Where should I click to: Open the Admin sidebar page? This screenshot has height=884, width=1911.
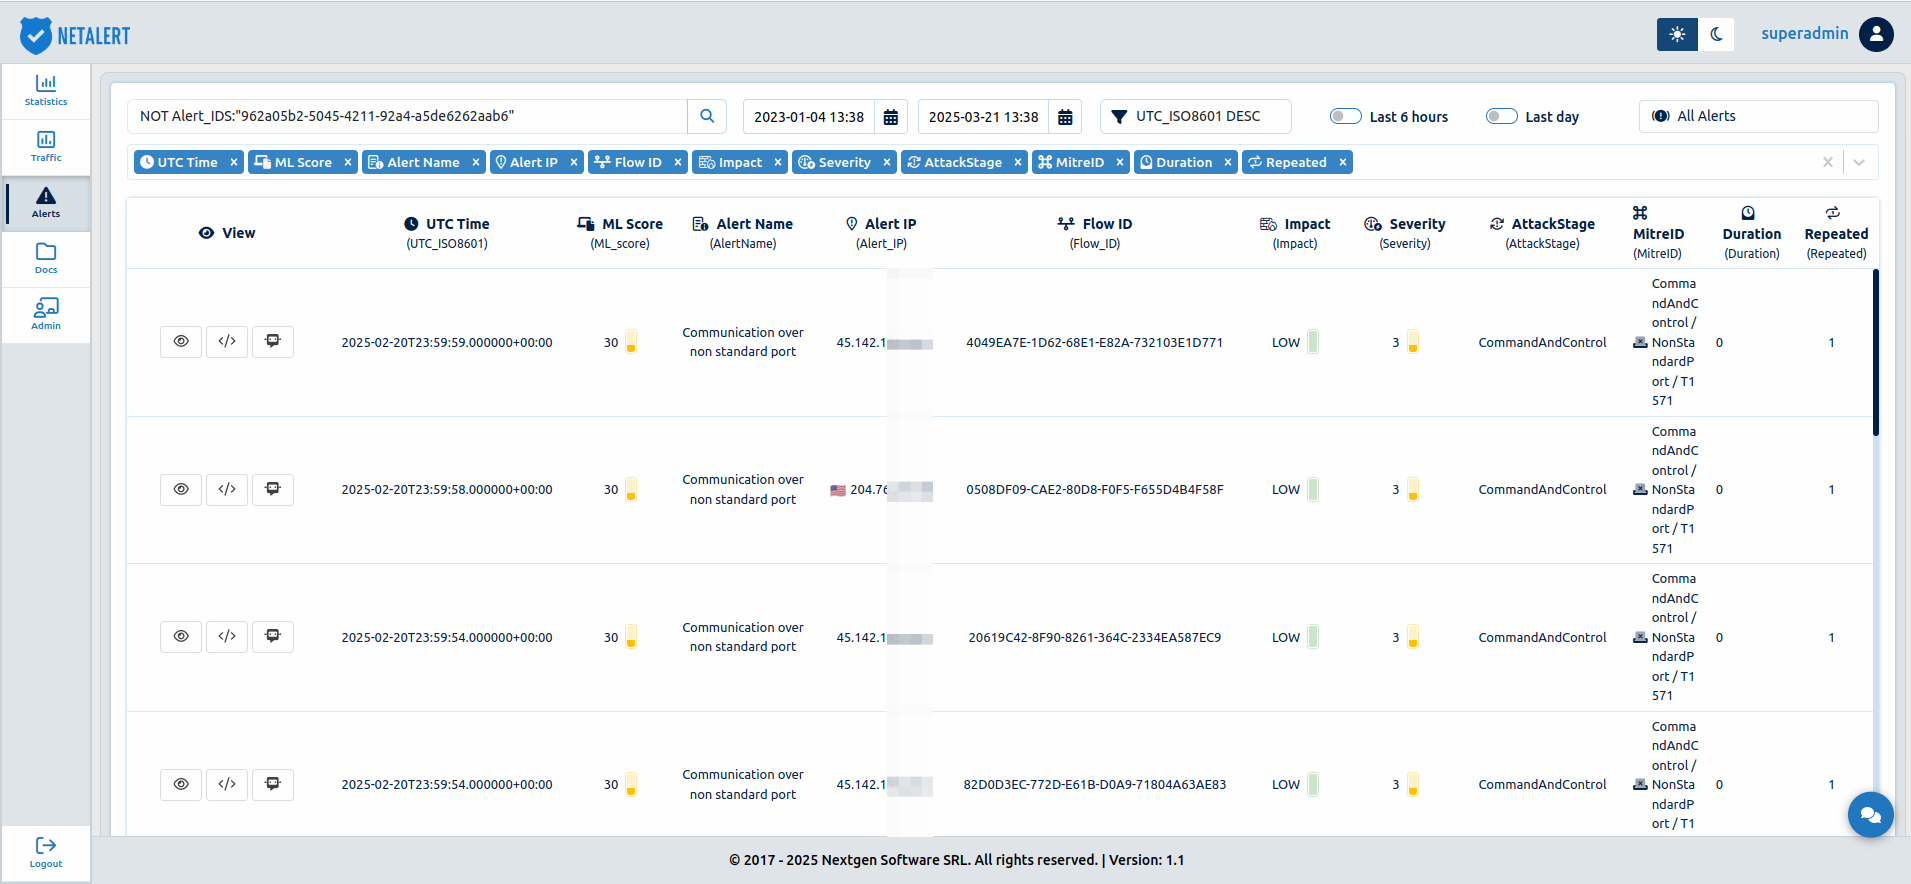tap(46, 315)
